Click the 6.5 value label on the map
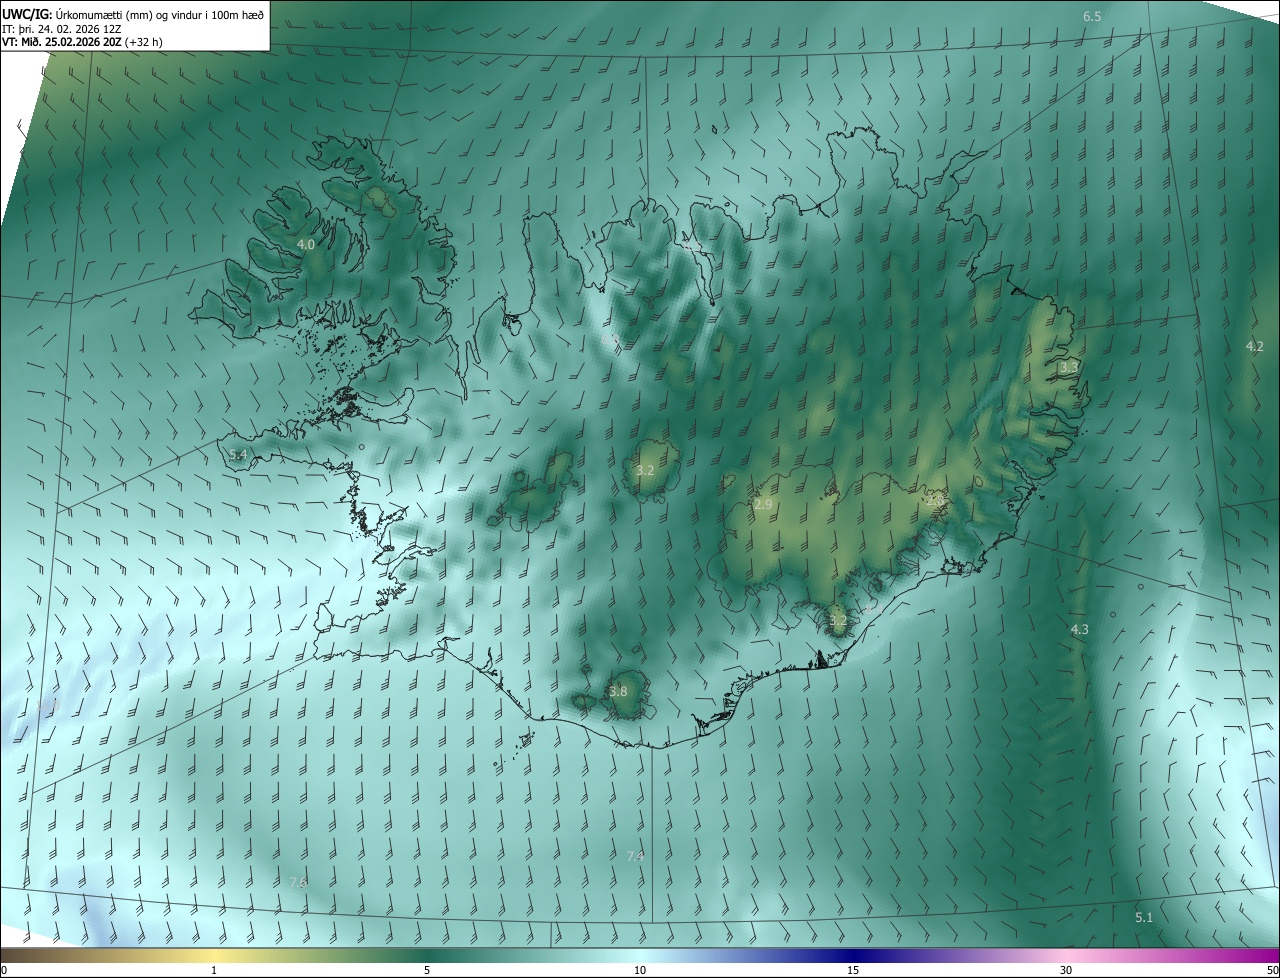The image size is (1280, 978). [1092, 17]
